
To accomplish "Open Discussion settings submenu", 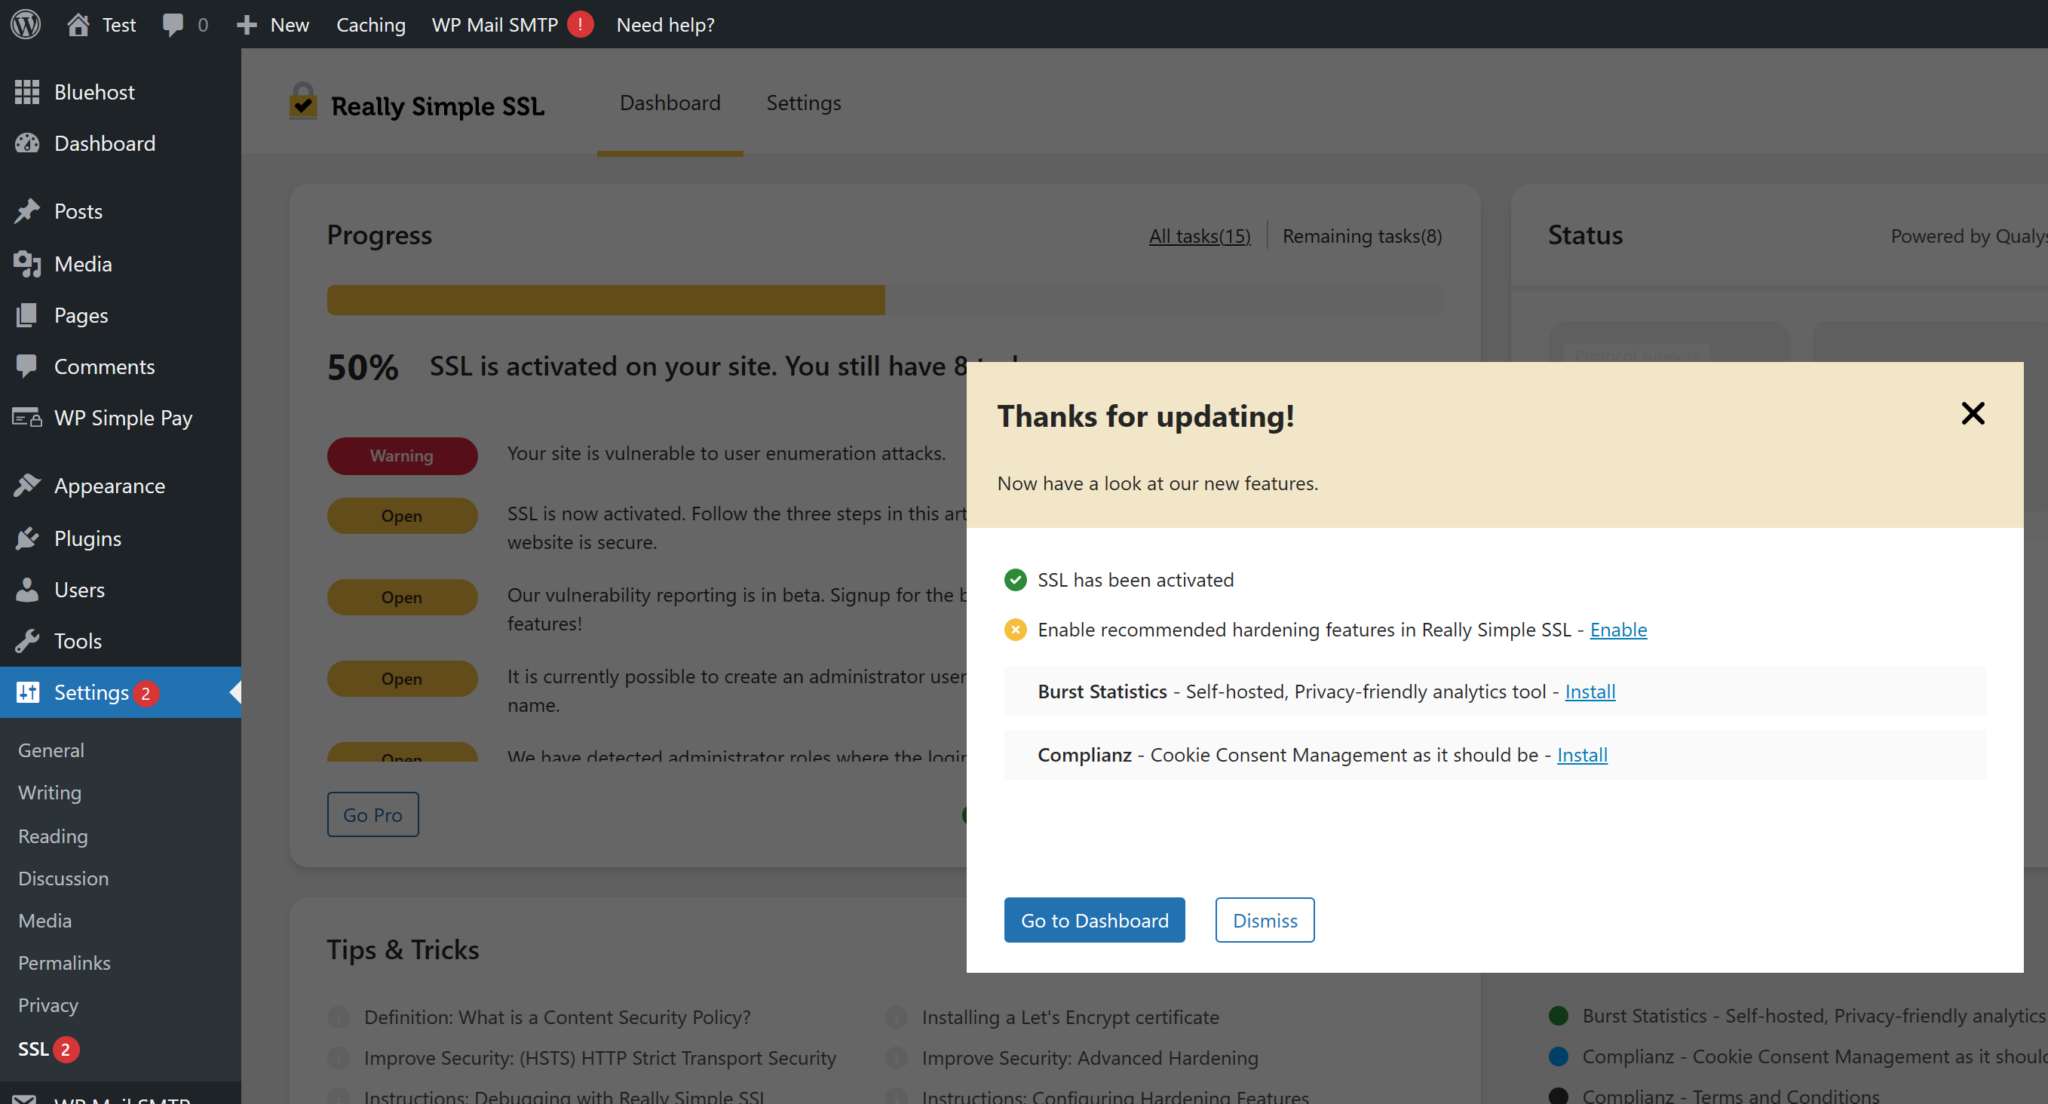I will tap(63, 878).
